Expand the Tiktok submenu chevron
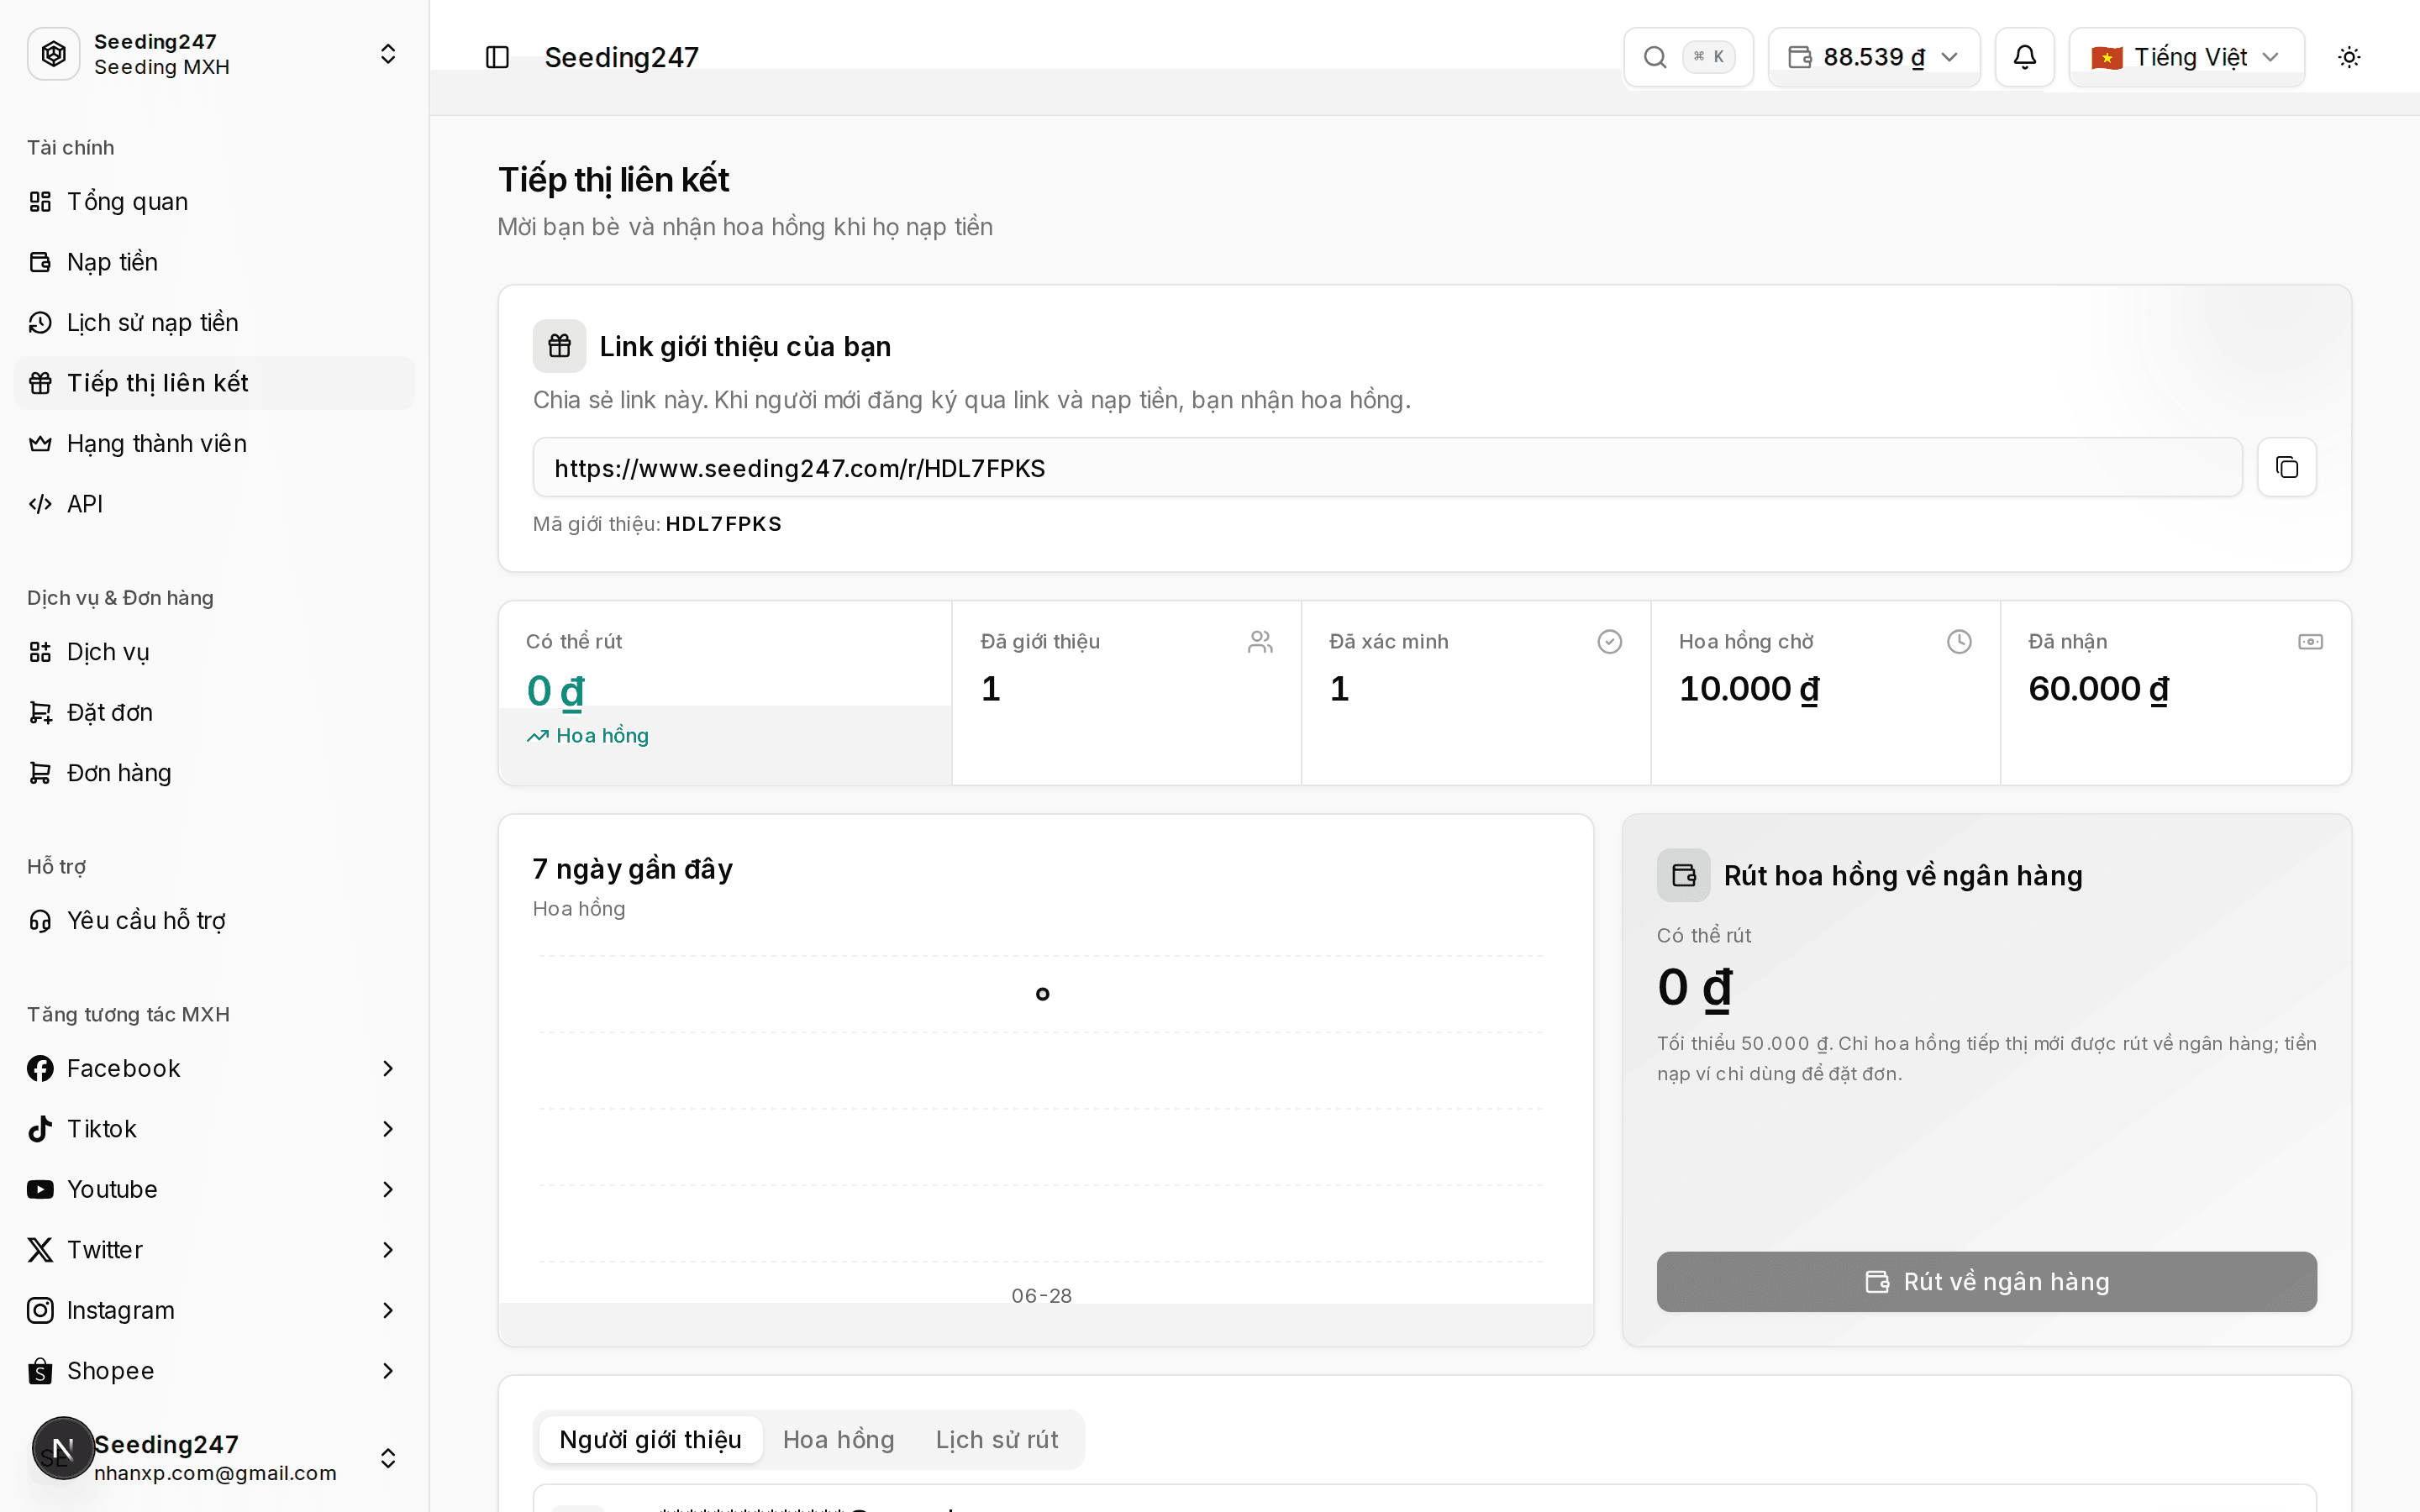This screenshot has height=1512, width=2420. click(x=388, y=1129)
